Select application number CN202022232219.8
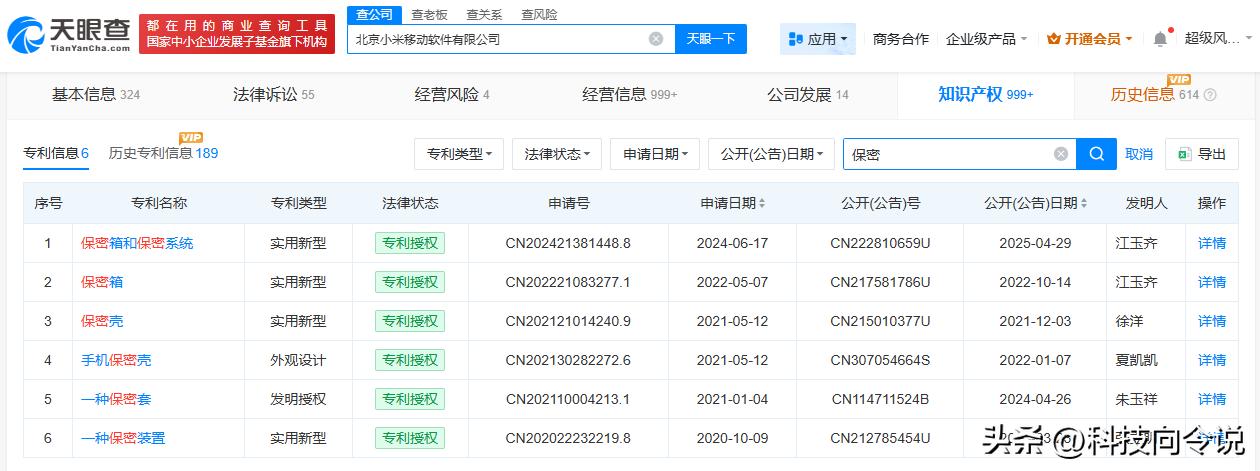The width and height of the screenshot is (1260, 471). click(568, 438)
